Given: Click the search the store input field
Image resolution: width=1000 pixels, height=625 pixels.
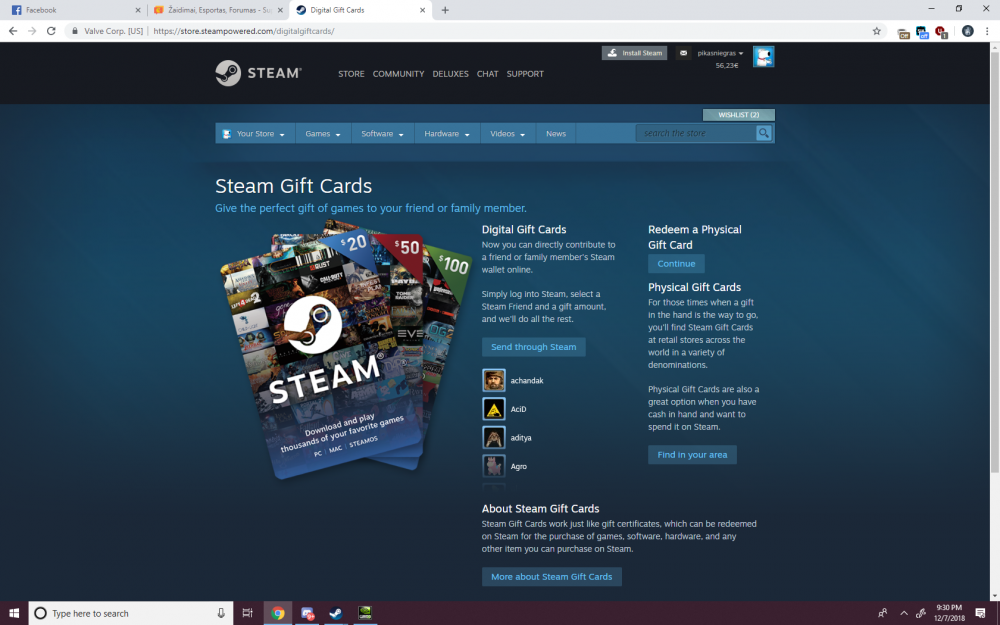Looking at the screenshot, I should pos(695,133).
